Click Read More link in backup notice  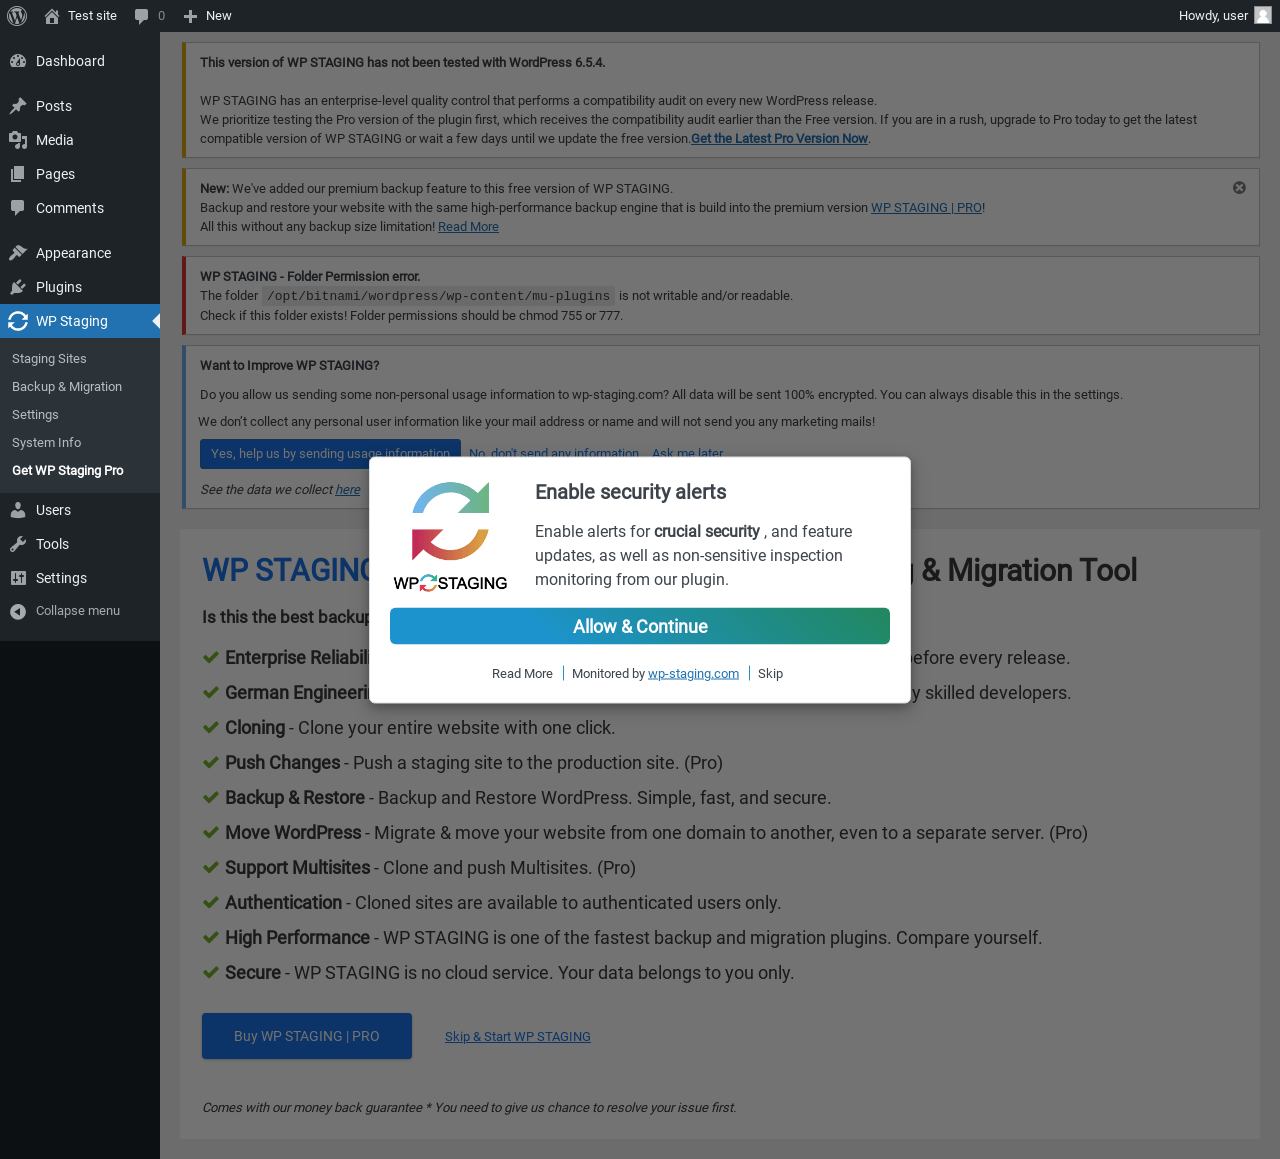[468, 227]
